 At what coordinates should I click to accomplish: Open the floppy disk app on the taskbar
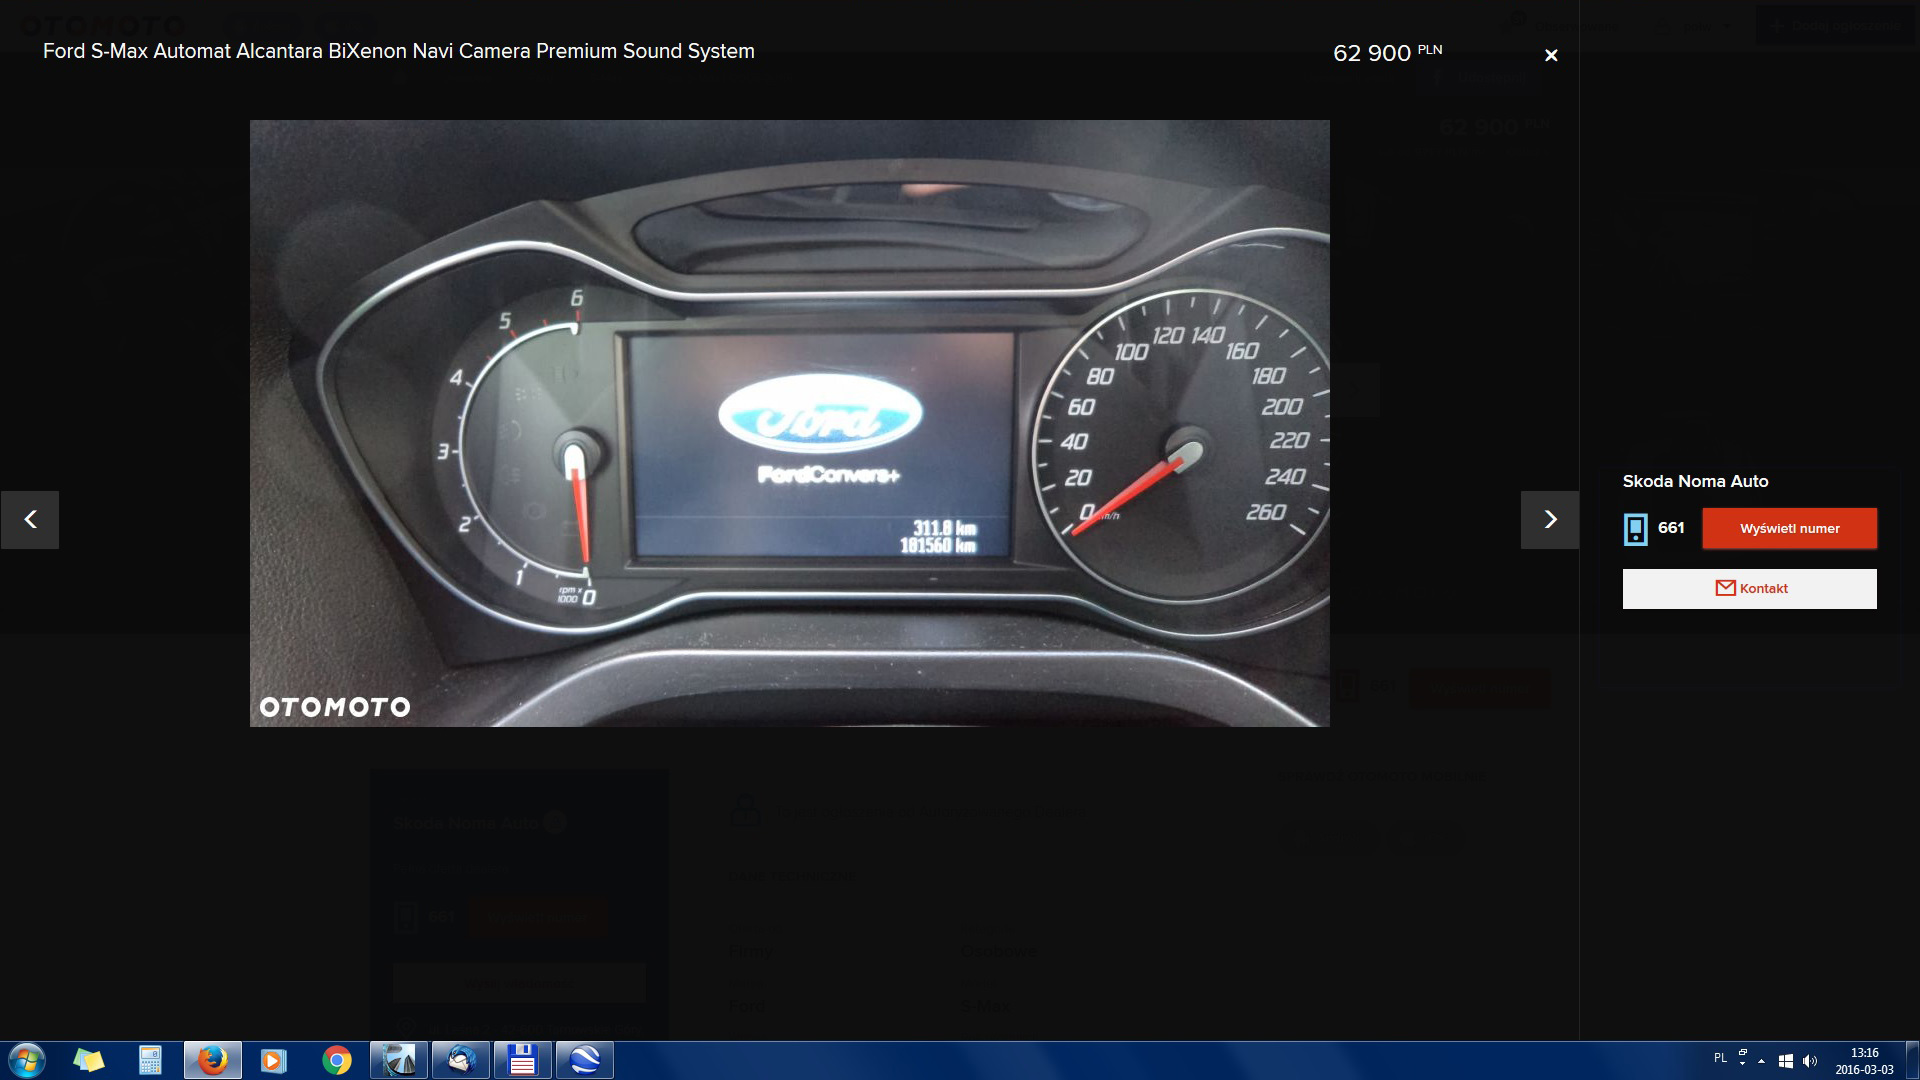pyautogui.click(x=522, y=1060)
